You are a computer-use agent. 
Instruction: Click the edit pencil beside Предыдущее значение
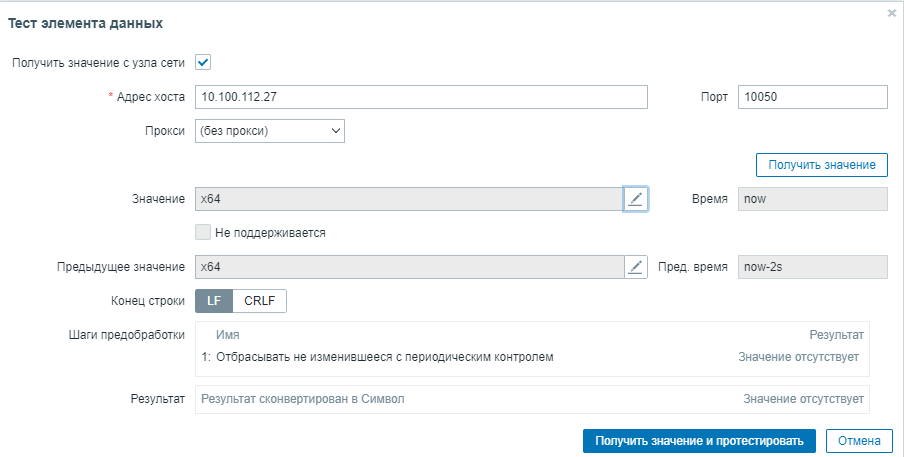tap(636, 267)
